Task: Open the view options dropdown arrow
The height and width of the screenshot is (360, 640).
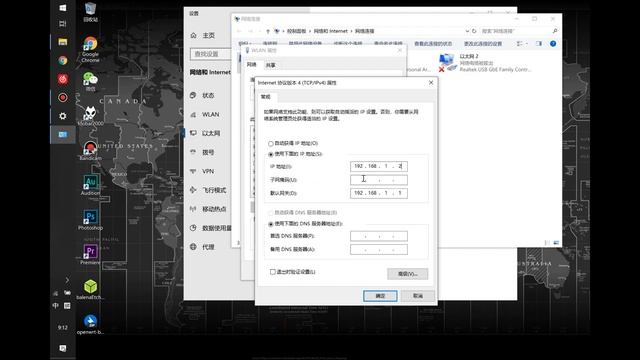Action: [527, 44]
